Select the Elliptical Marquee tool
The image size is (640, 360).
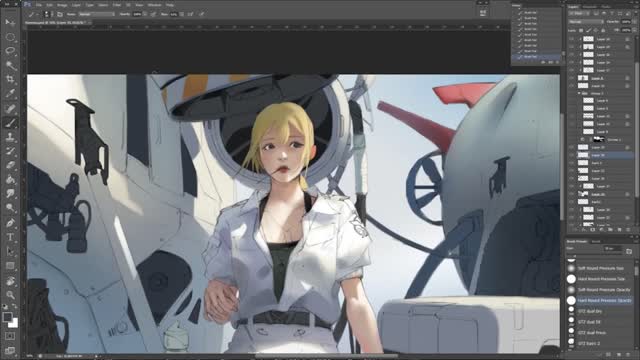(x=10, y=37)
